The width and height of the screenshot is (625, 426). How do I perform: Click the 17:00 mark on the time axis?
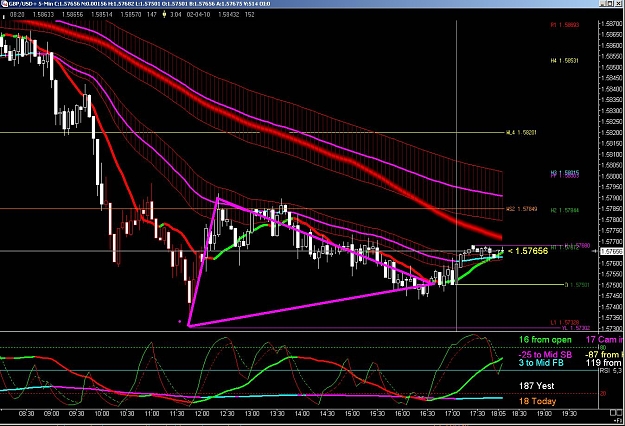[452, 414]
